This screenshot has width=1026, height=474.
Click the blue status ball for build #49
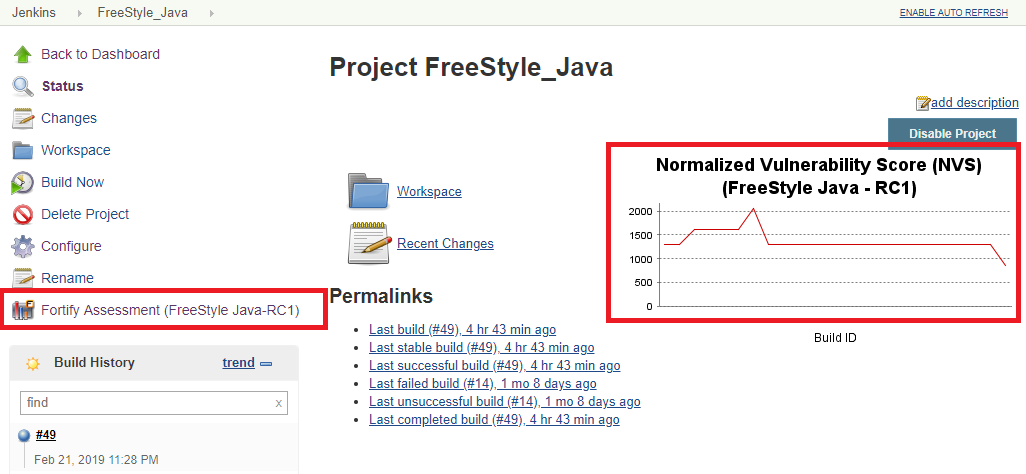click(x=24, y=435)
